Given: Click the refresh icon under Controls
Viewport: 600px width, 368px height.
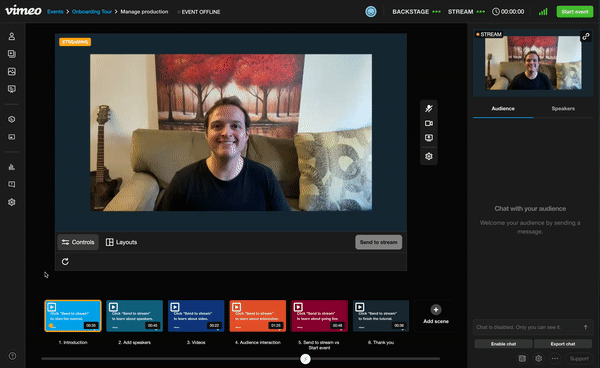Looking at the screenshot, I should pos(65,261).
